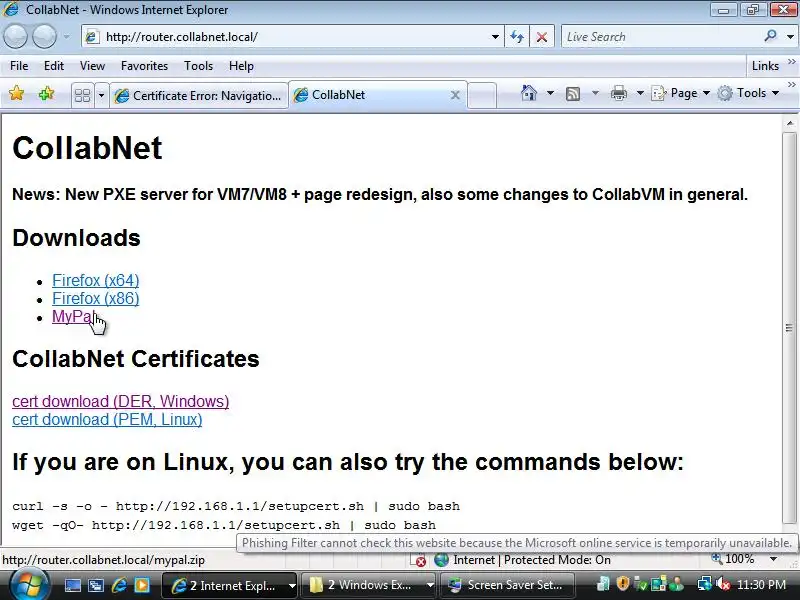Viewport: 800px width, 600px height.
Task: Open the Windows Start orb
Action: 29,585
